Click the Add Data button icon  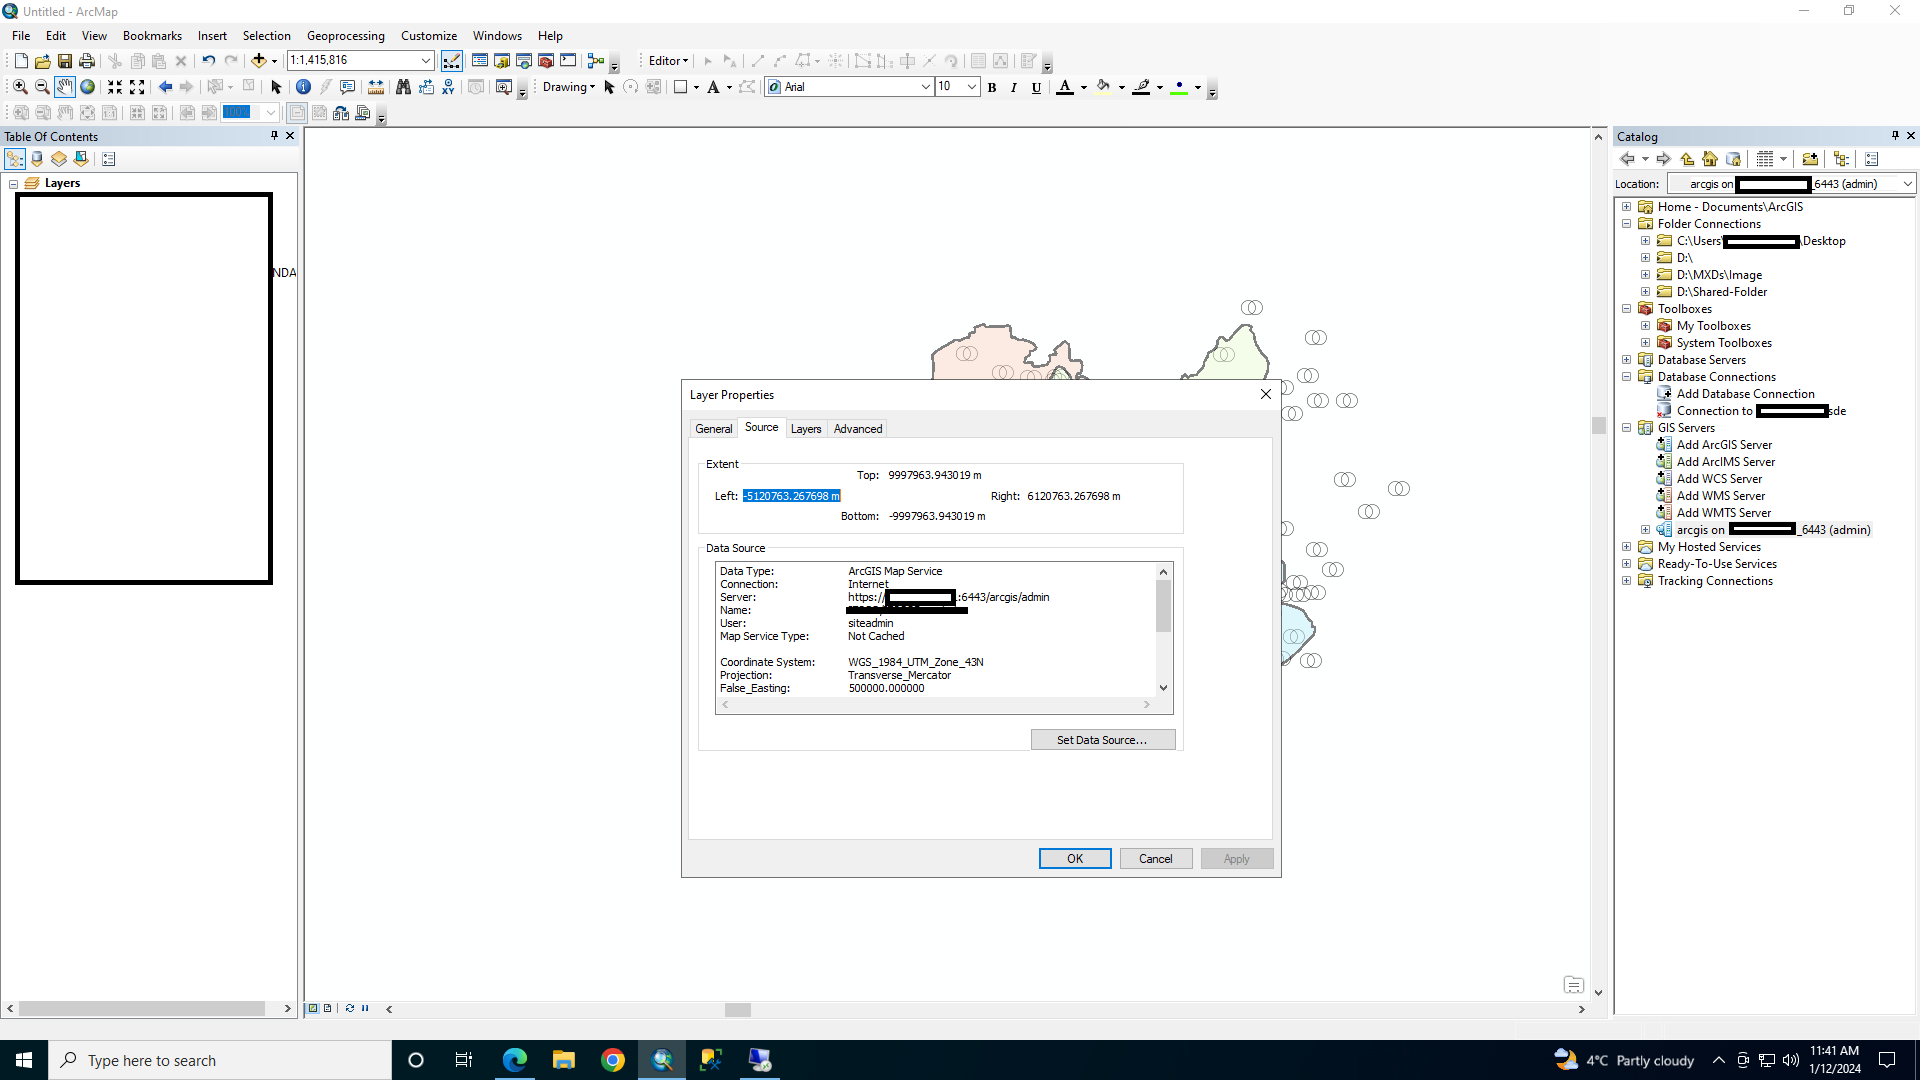click(259, 61)
